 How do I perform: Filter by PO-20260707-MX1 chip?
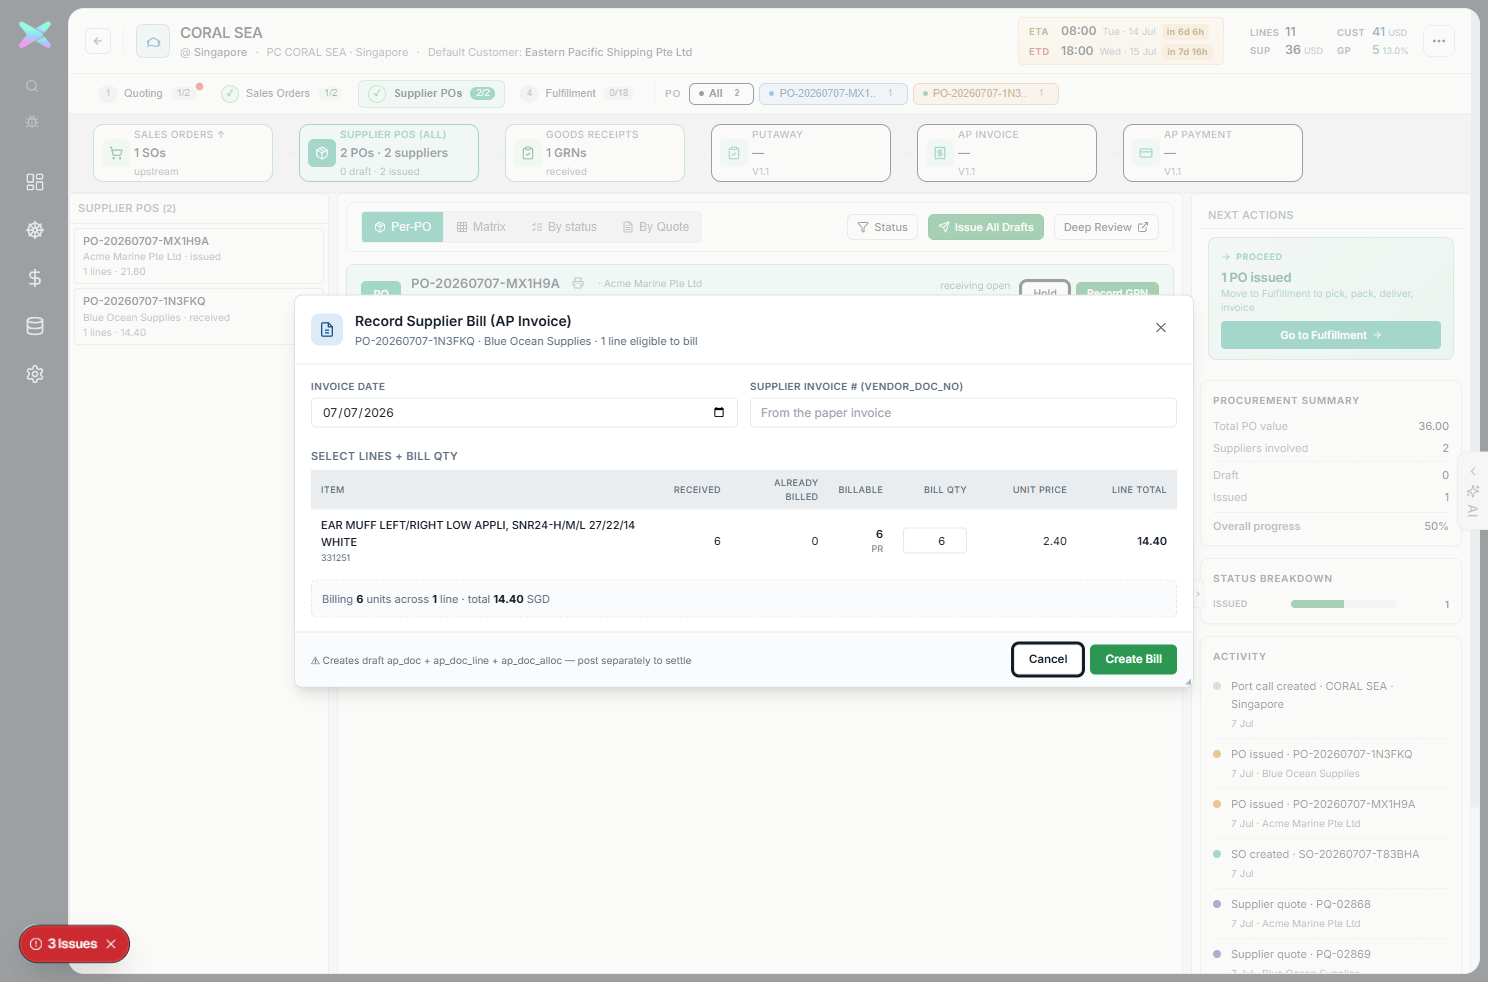point(833,93)
